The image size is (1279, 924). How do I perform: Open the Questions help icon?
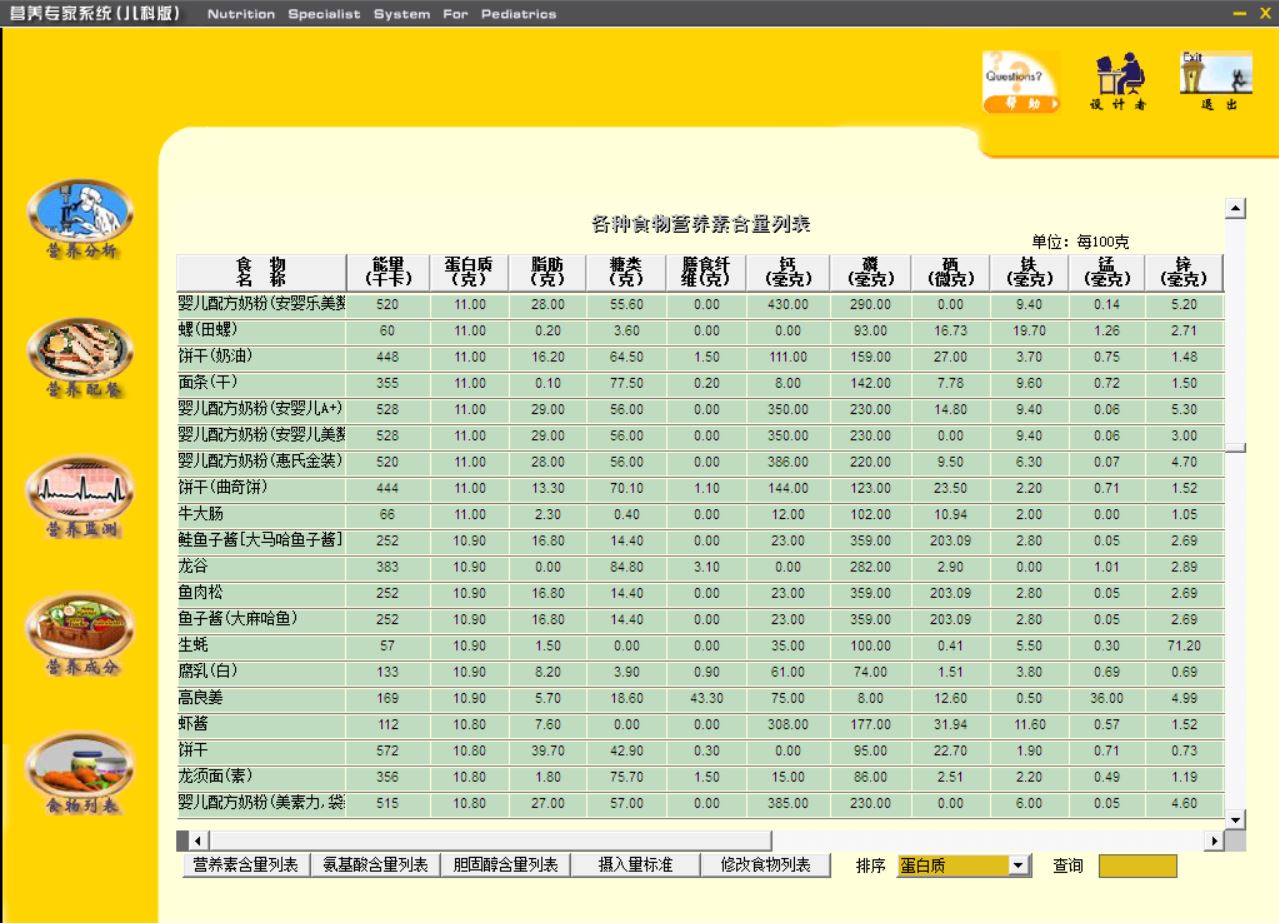[x=1021, y=82]
